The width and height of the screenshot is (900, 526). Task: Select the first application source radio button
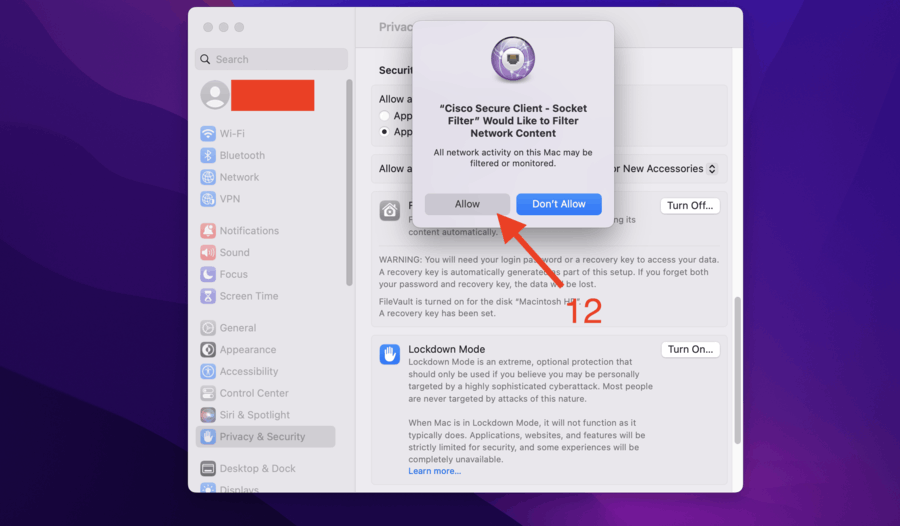[x=384, y=116]
